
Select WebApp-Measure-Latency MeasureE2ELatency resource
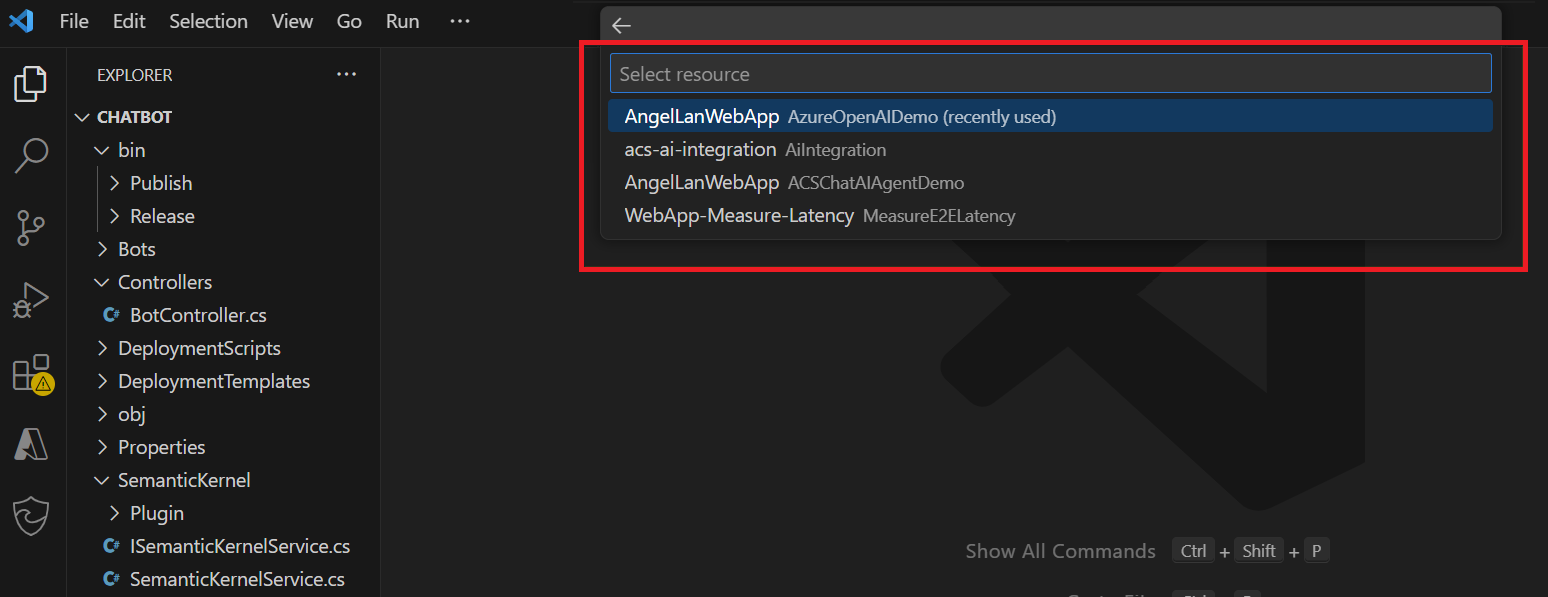(1050, 215)
